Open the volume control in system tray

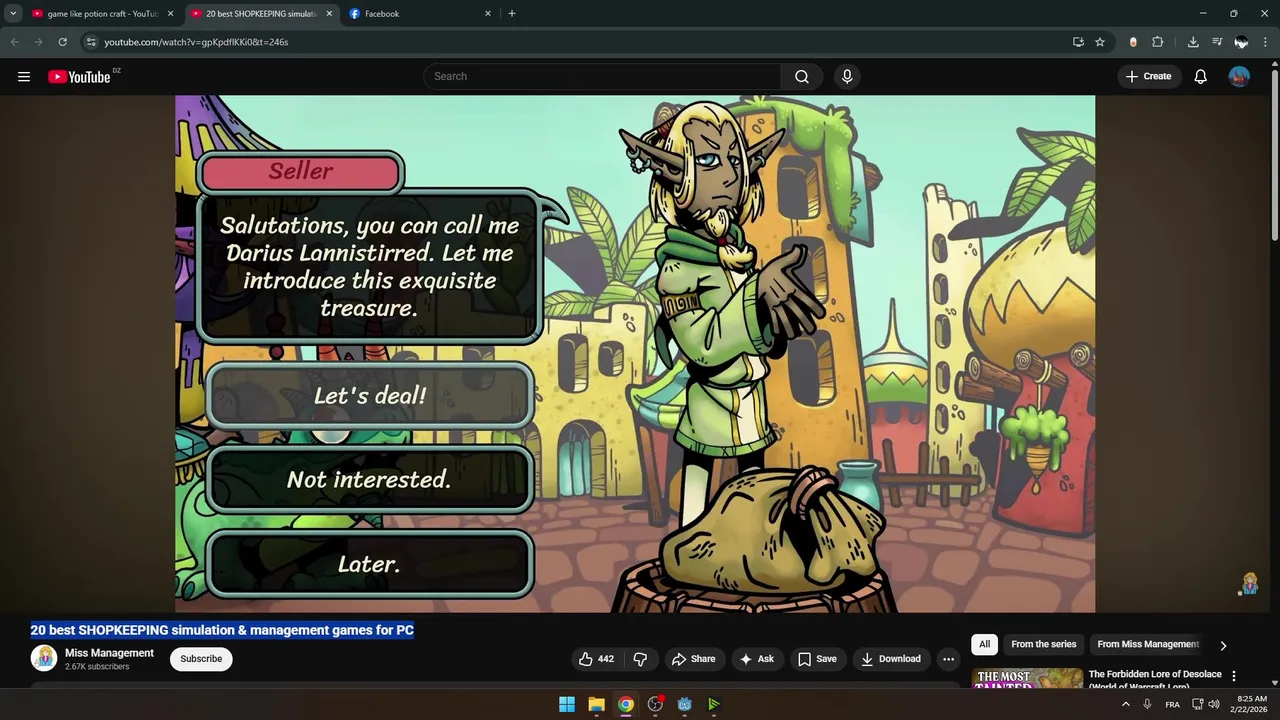pos(1214,704)
